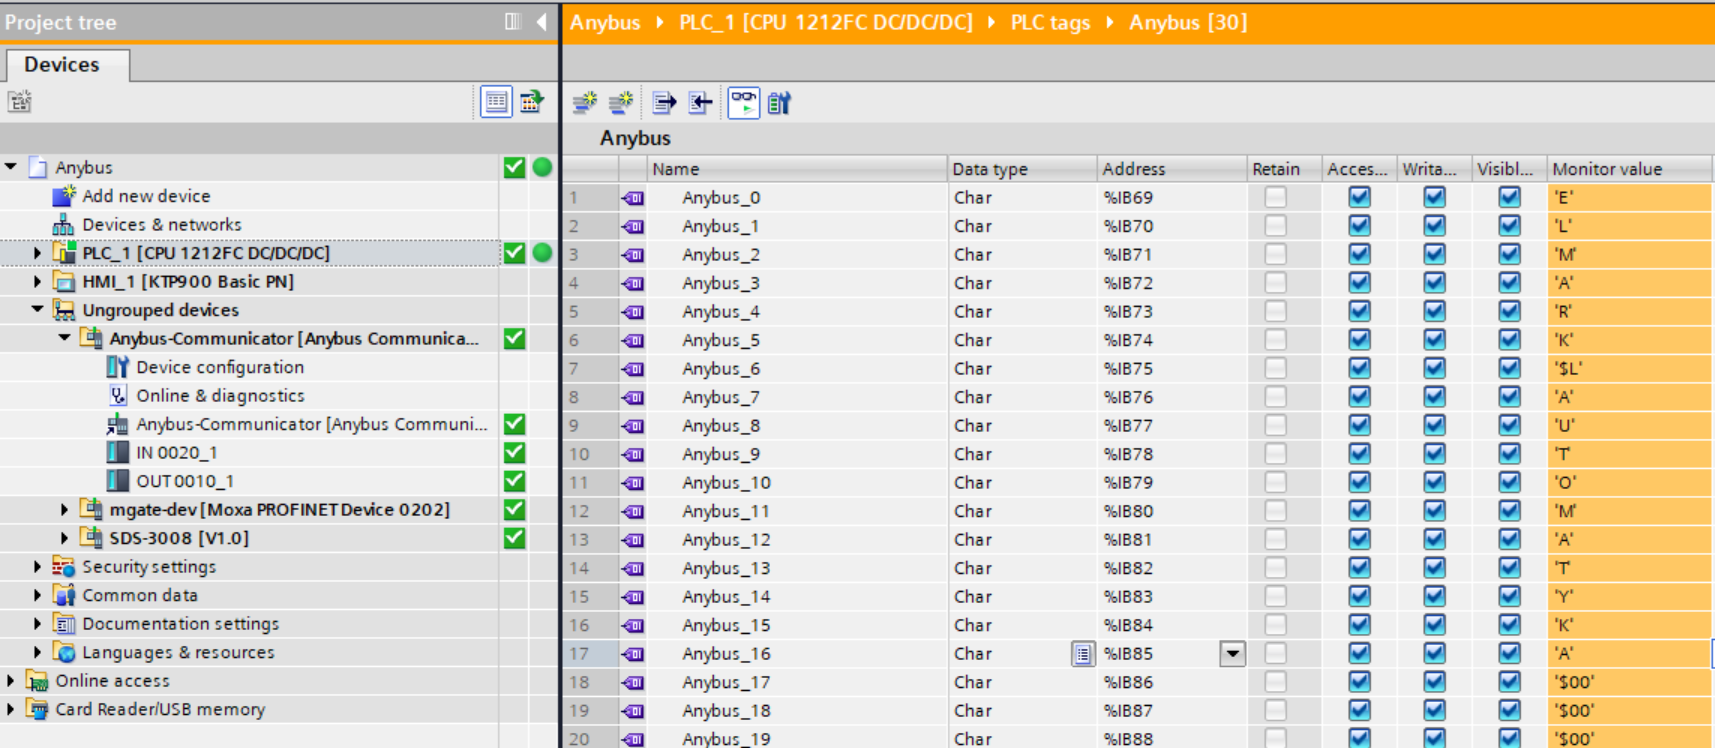The height and width of the screenshot is (748, 1715).
Task: Click the Monitor all glasses icon
Action: [x=743, y=102]
